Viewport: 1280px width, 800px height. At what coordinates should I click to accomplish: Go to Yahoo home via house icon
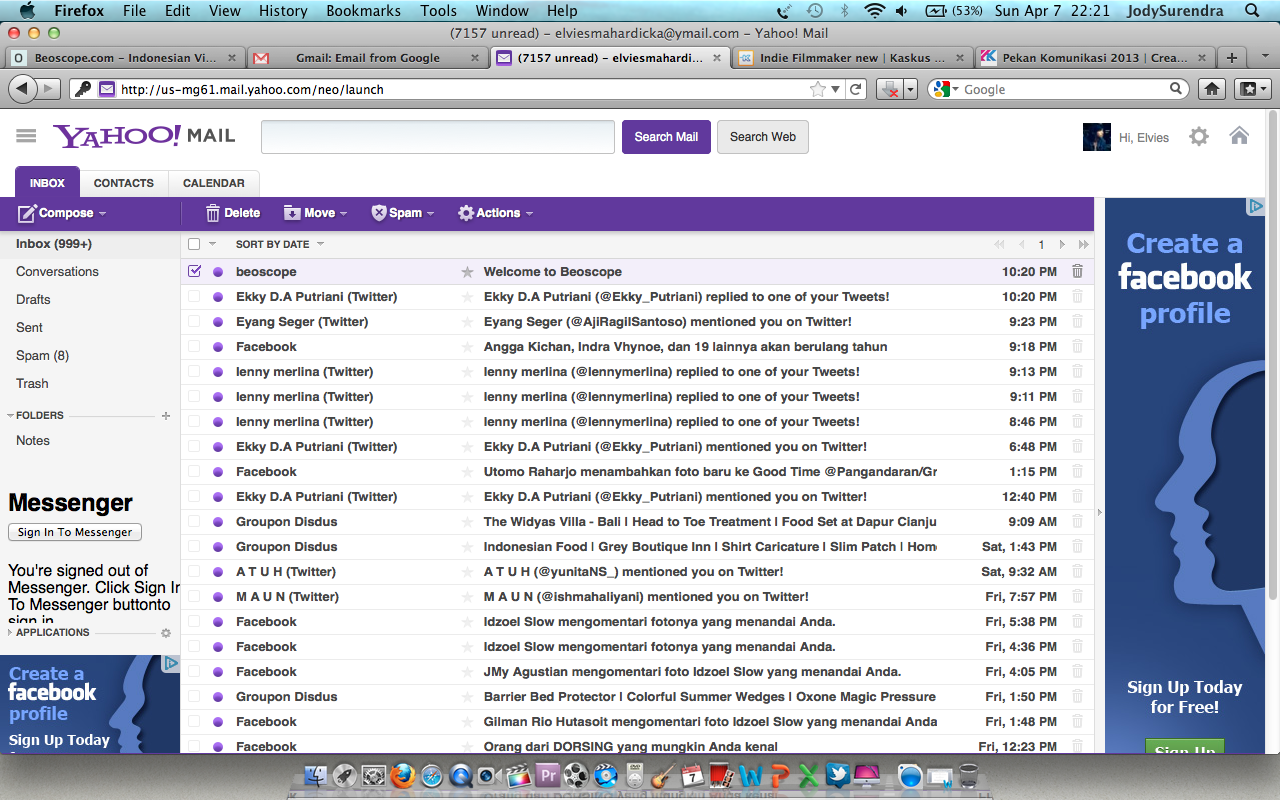coord(1239,136)
